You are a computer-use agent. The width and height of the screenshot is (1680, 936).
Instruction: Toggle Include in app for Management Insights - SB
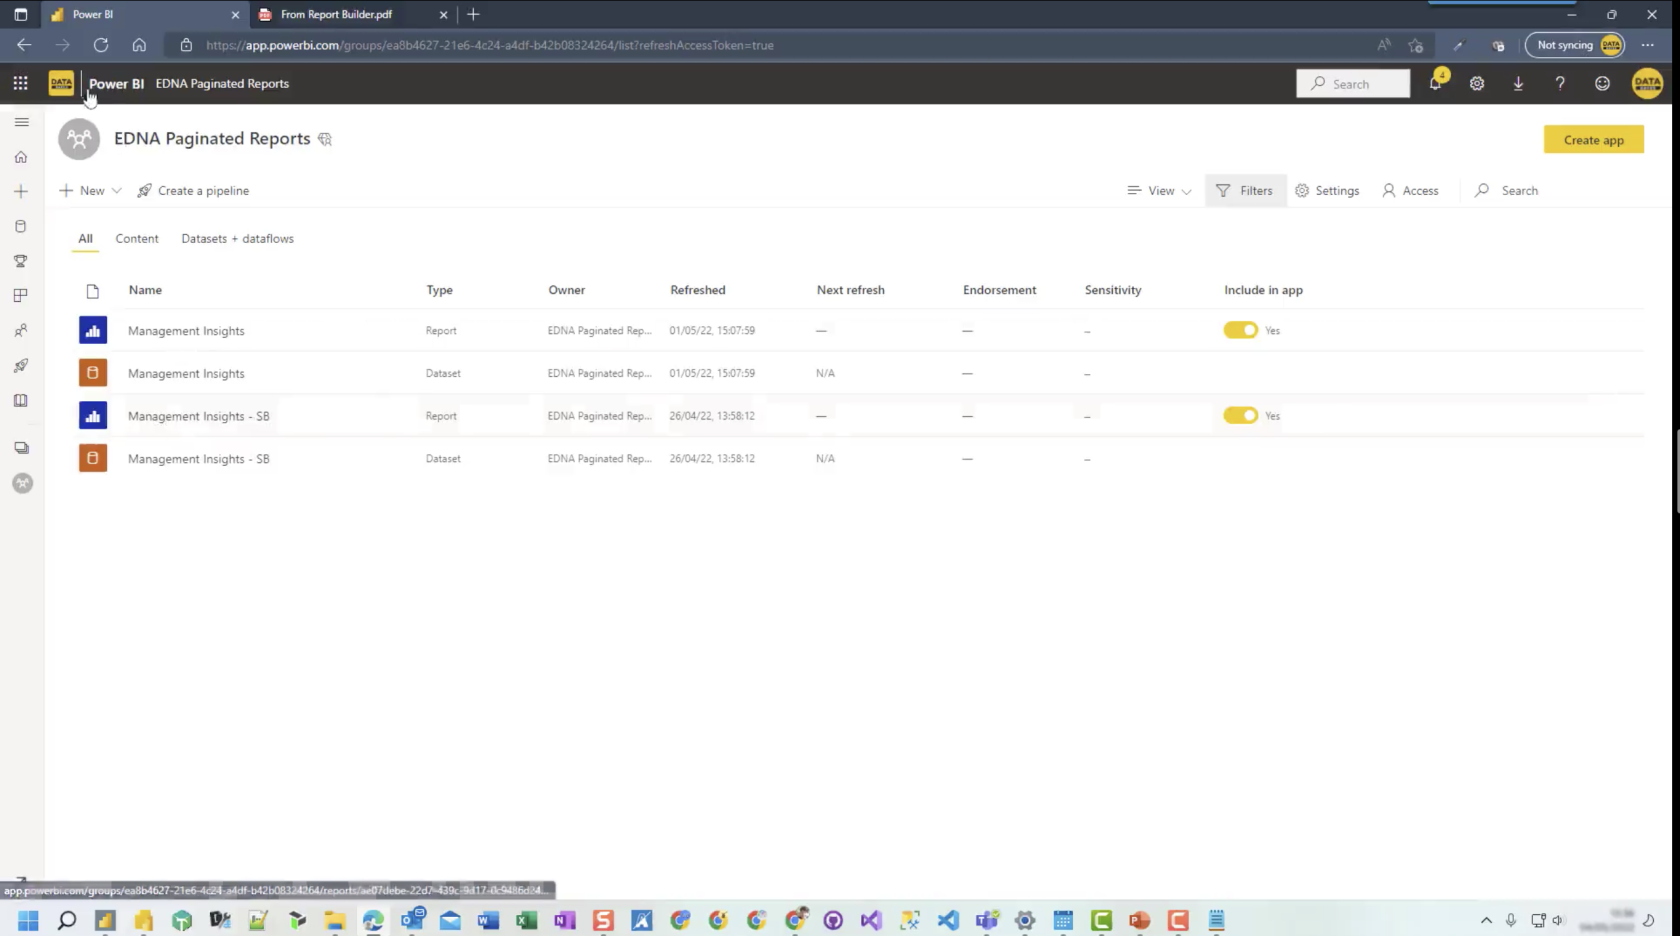pyautogui.click(x=1241, y=416)
